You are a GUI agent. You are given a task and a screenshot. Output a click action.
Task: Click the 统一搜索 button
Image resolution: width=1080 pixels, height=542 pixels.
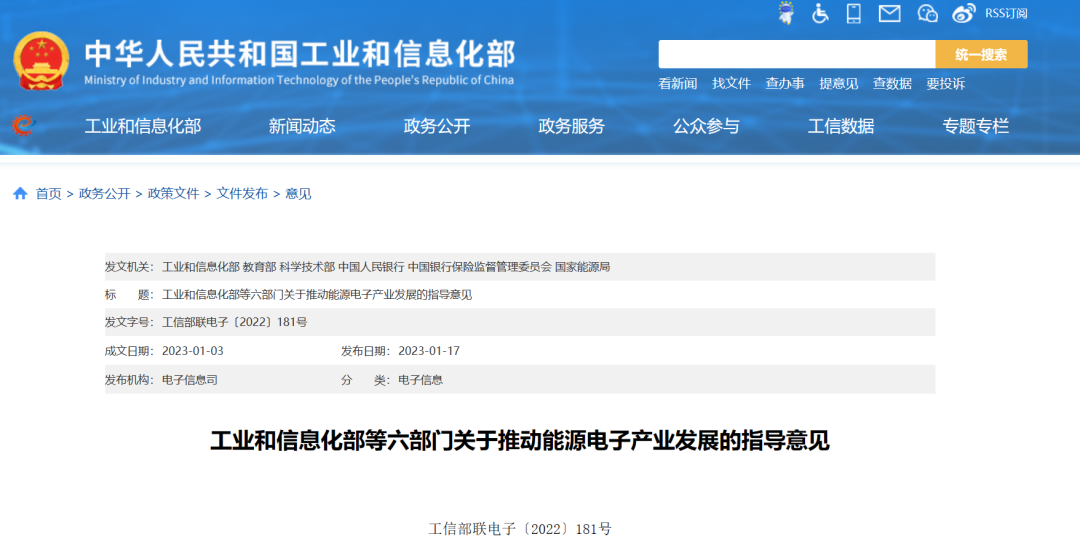[982, 54]
